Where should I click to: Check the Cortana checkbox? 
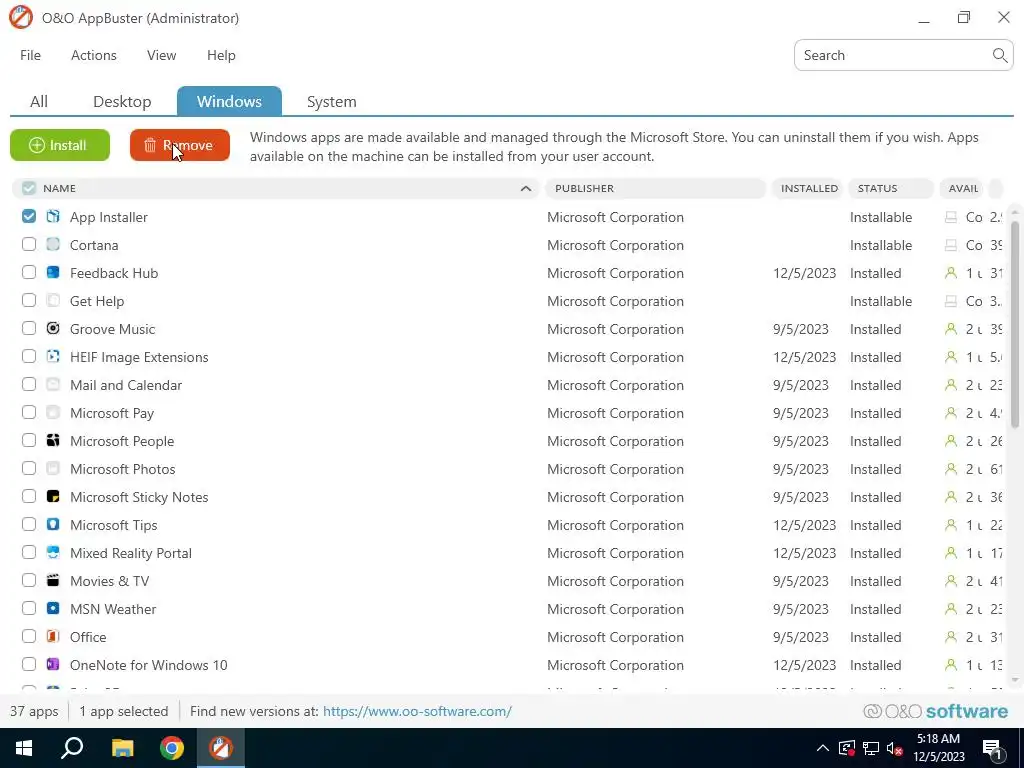[29, 244]
